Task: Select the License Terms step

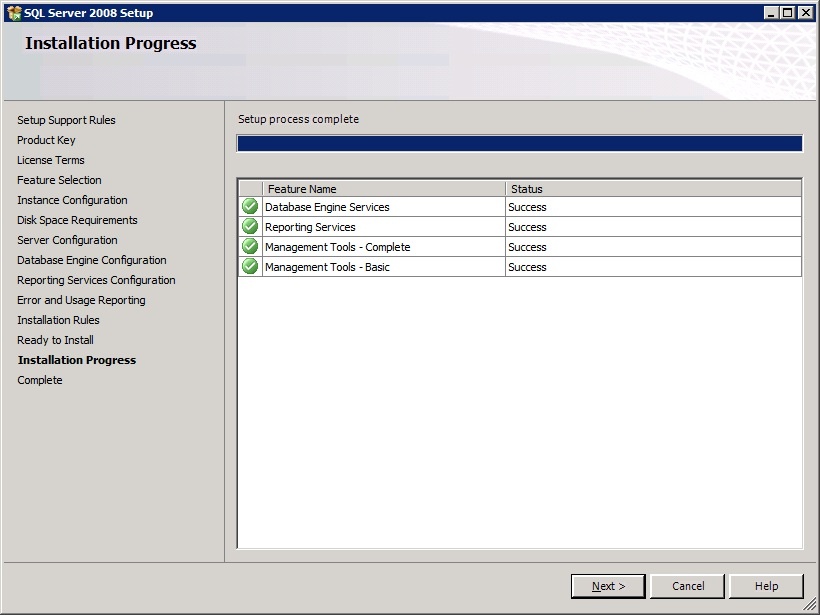Action: point(51,160)
